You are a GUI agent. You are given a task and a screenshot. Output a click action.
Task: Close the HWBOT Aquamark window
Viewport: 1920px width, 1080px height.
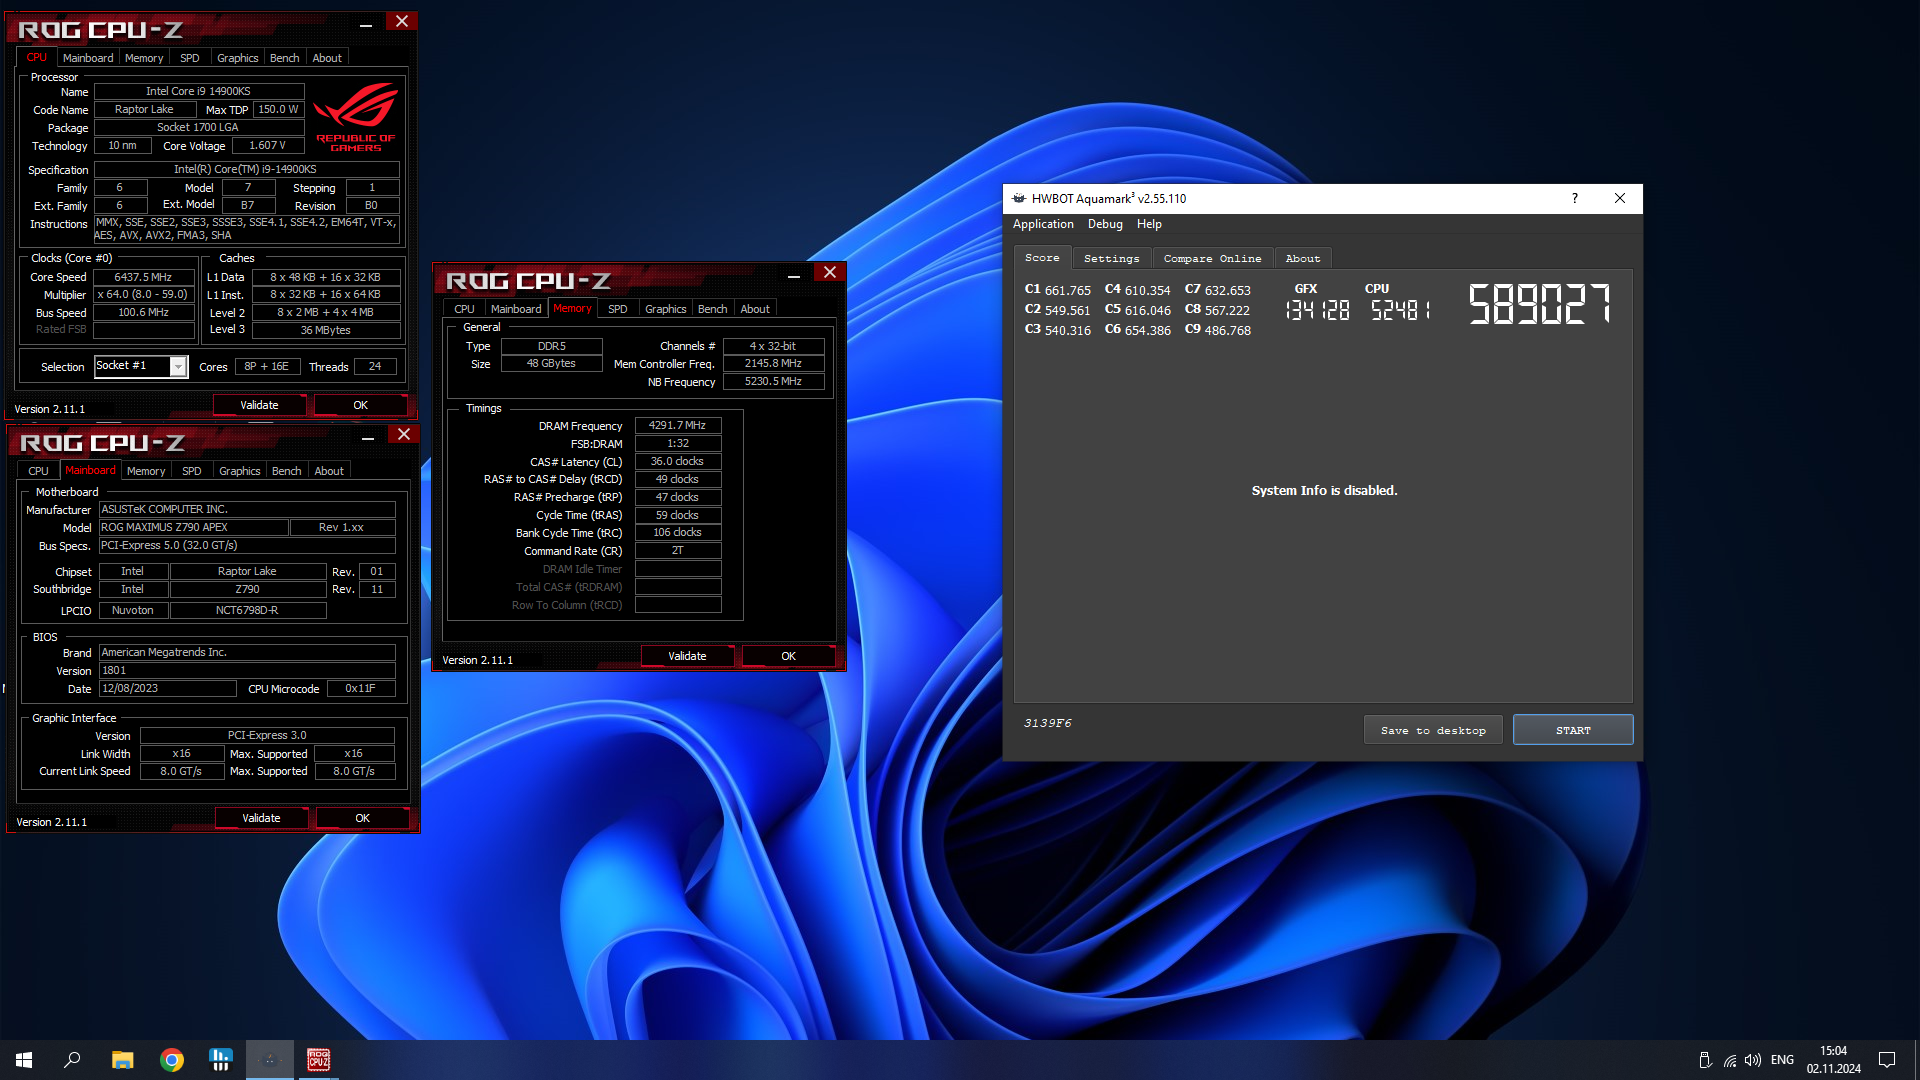pyautogui.click(x=1620, y=198)
